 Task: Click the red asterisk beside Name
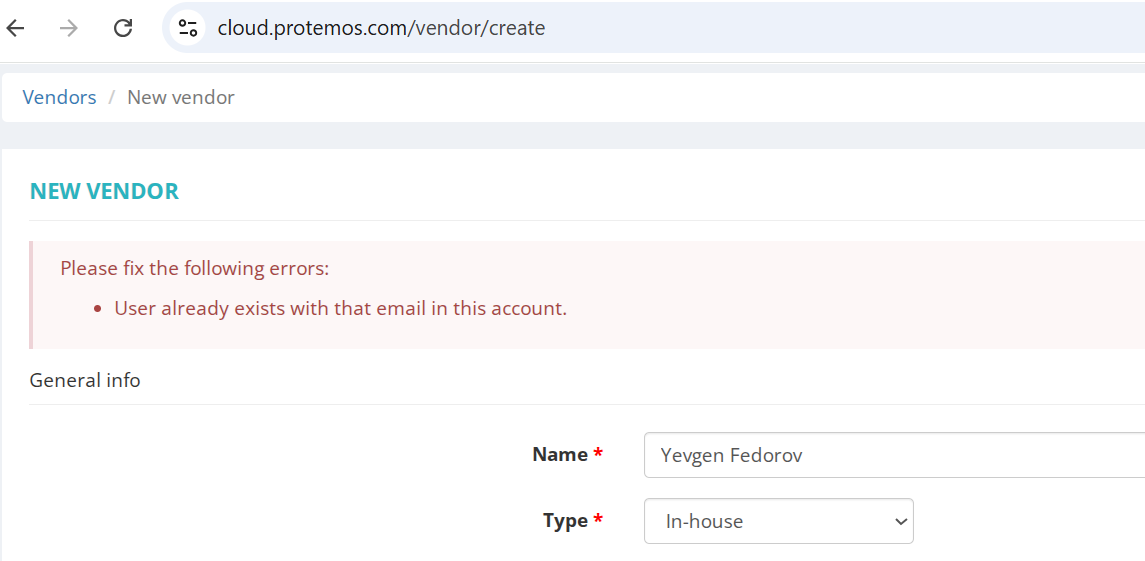598,455
